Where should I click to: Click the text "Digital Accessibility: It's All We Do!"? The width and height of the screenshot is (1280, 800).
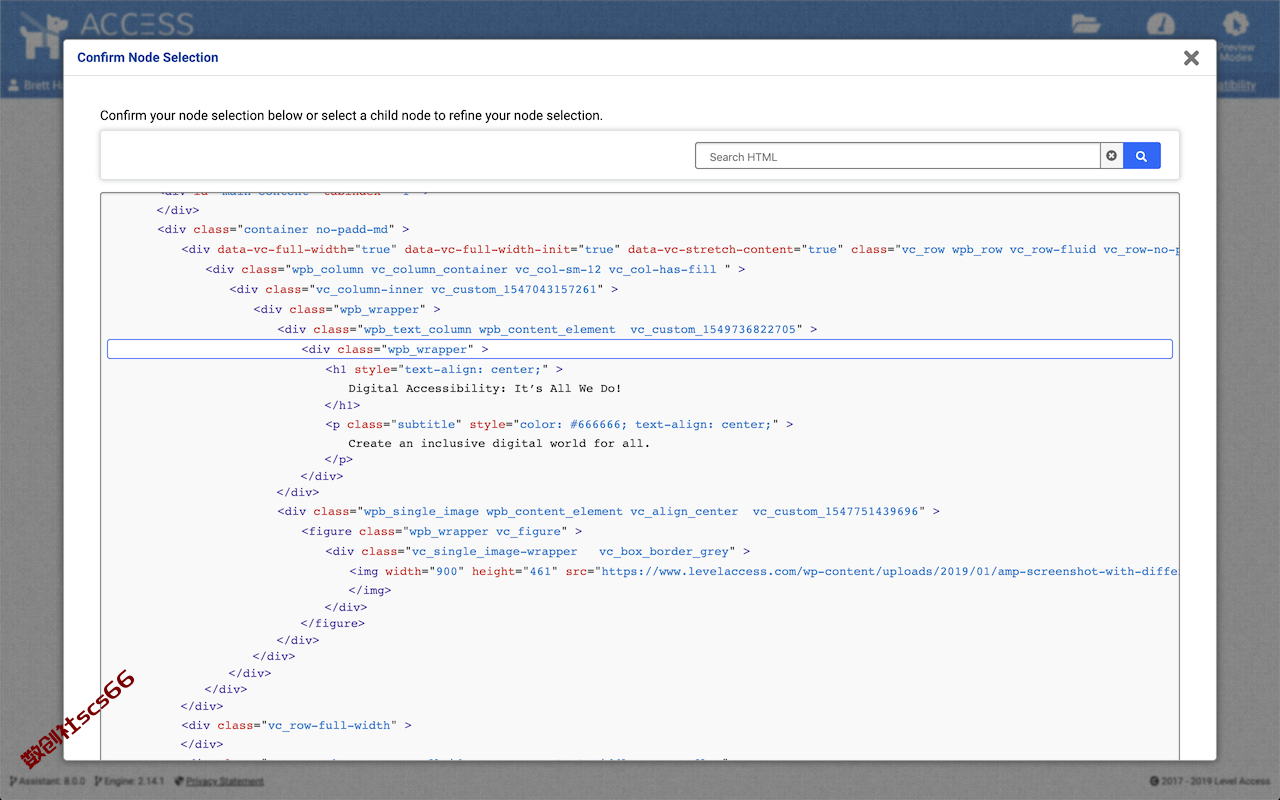coord(485,388)
